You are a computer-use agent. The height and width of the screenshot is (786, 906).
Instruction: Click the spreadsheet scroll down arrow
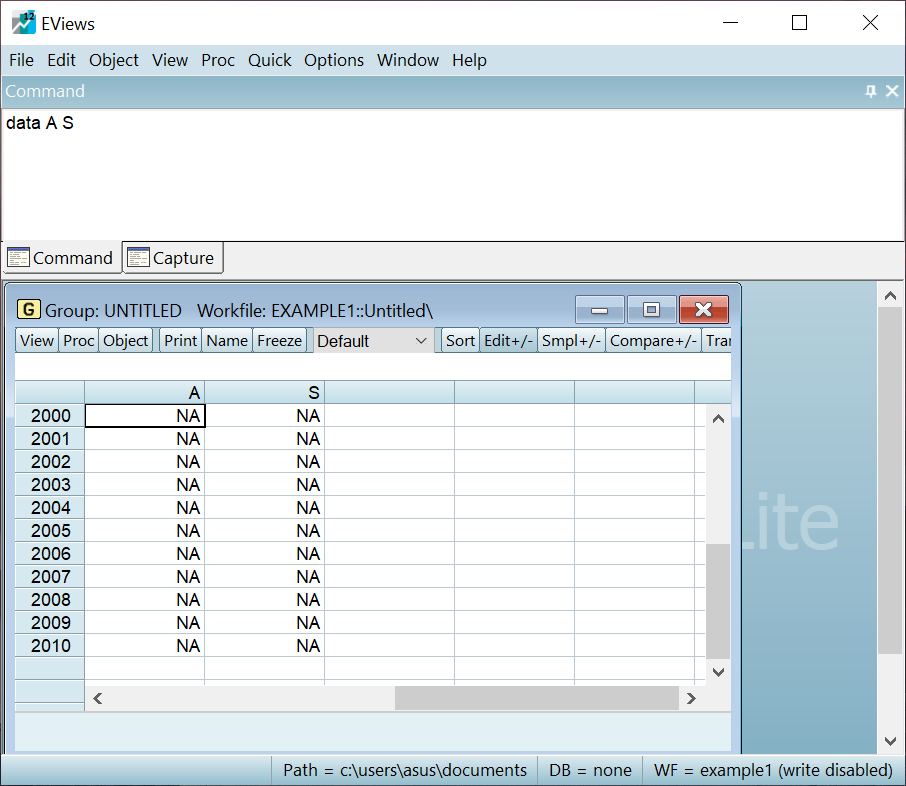coord(717,672)
